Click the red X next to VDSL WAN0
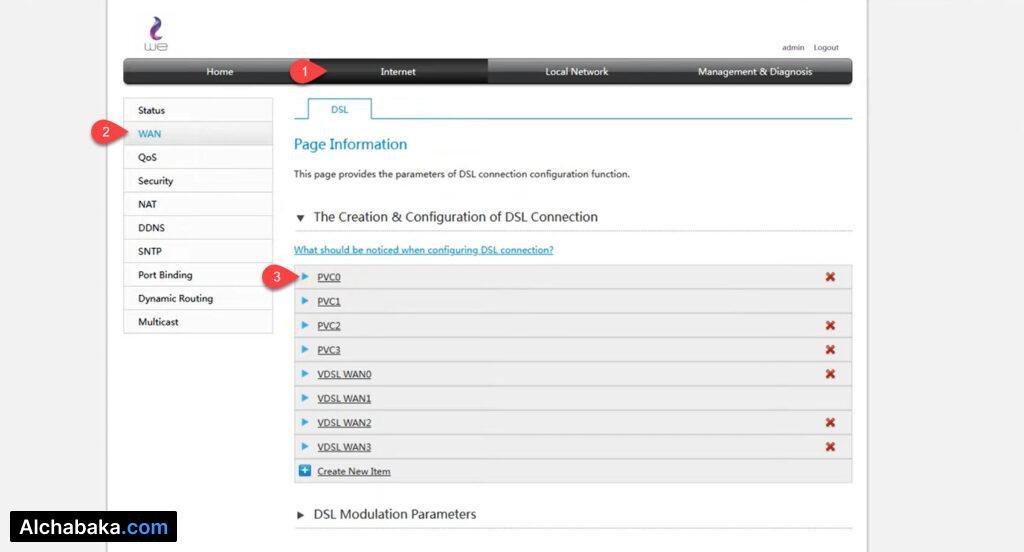1024x552 pixels. point(830,374)
